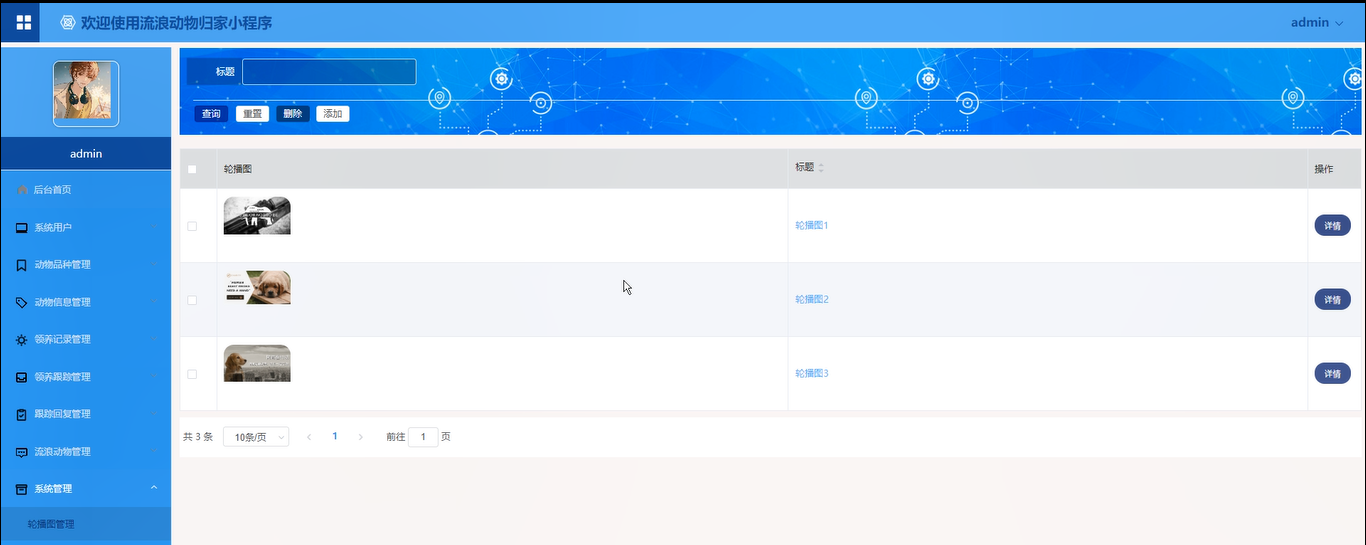1366x545 pixels.
Task: Click the 轮播图3 title text
Action: pyautogui.click(x=812, y=374)
